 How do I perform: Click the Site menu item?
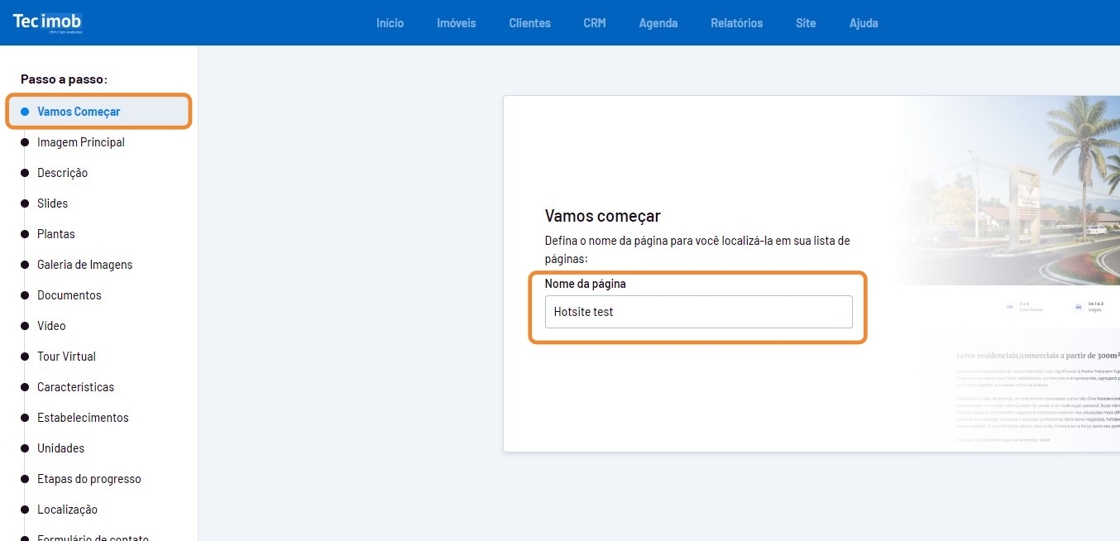coord(805,23)
